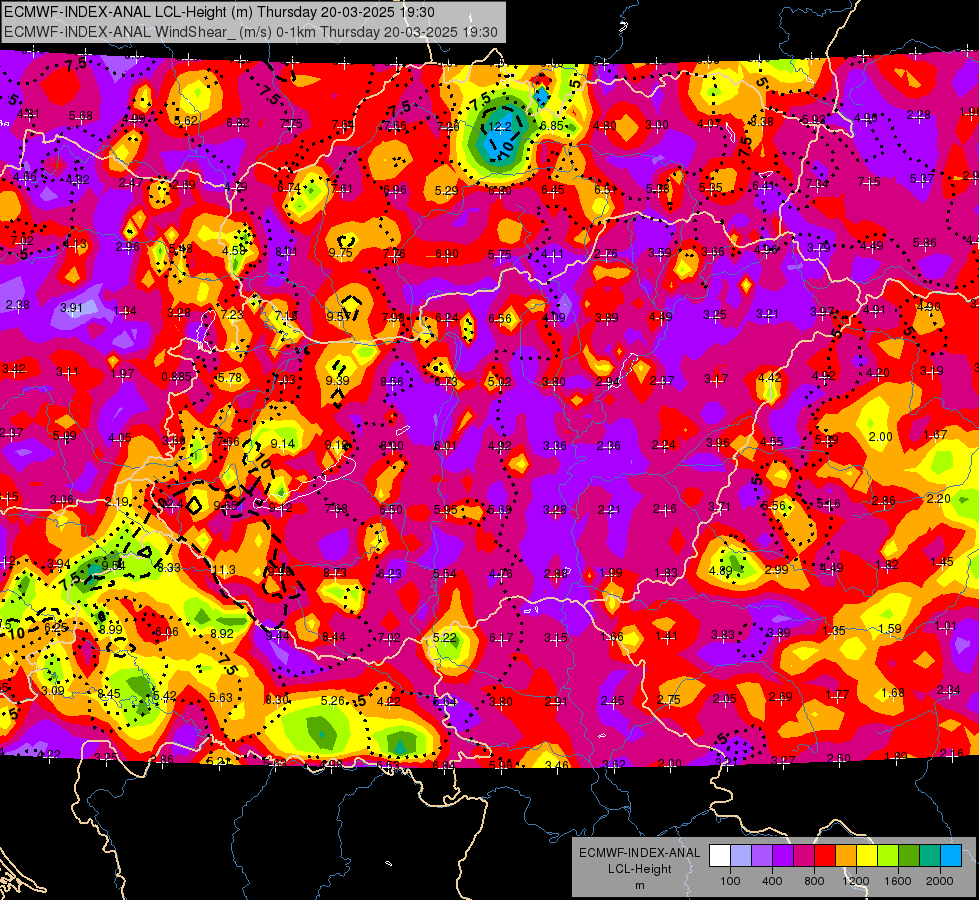Screen dimensions: 979x900
Task: Select the light lavender legend swatch
Action: [741, 856]
